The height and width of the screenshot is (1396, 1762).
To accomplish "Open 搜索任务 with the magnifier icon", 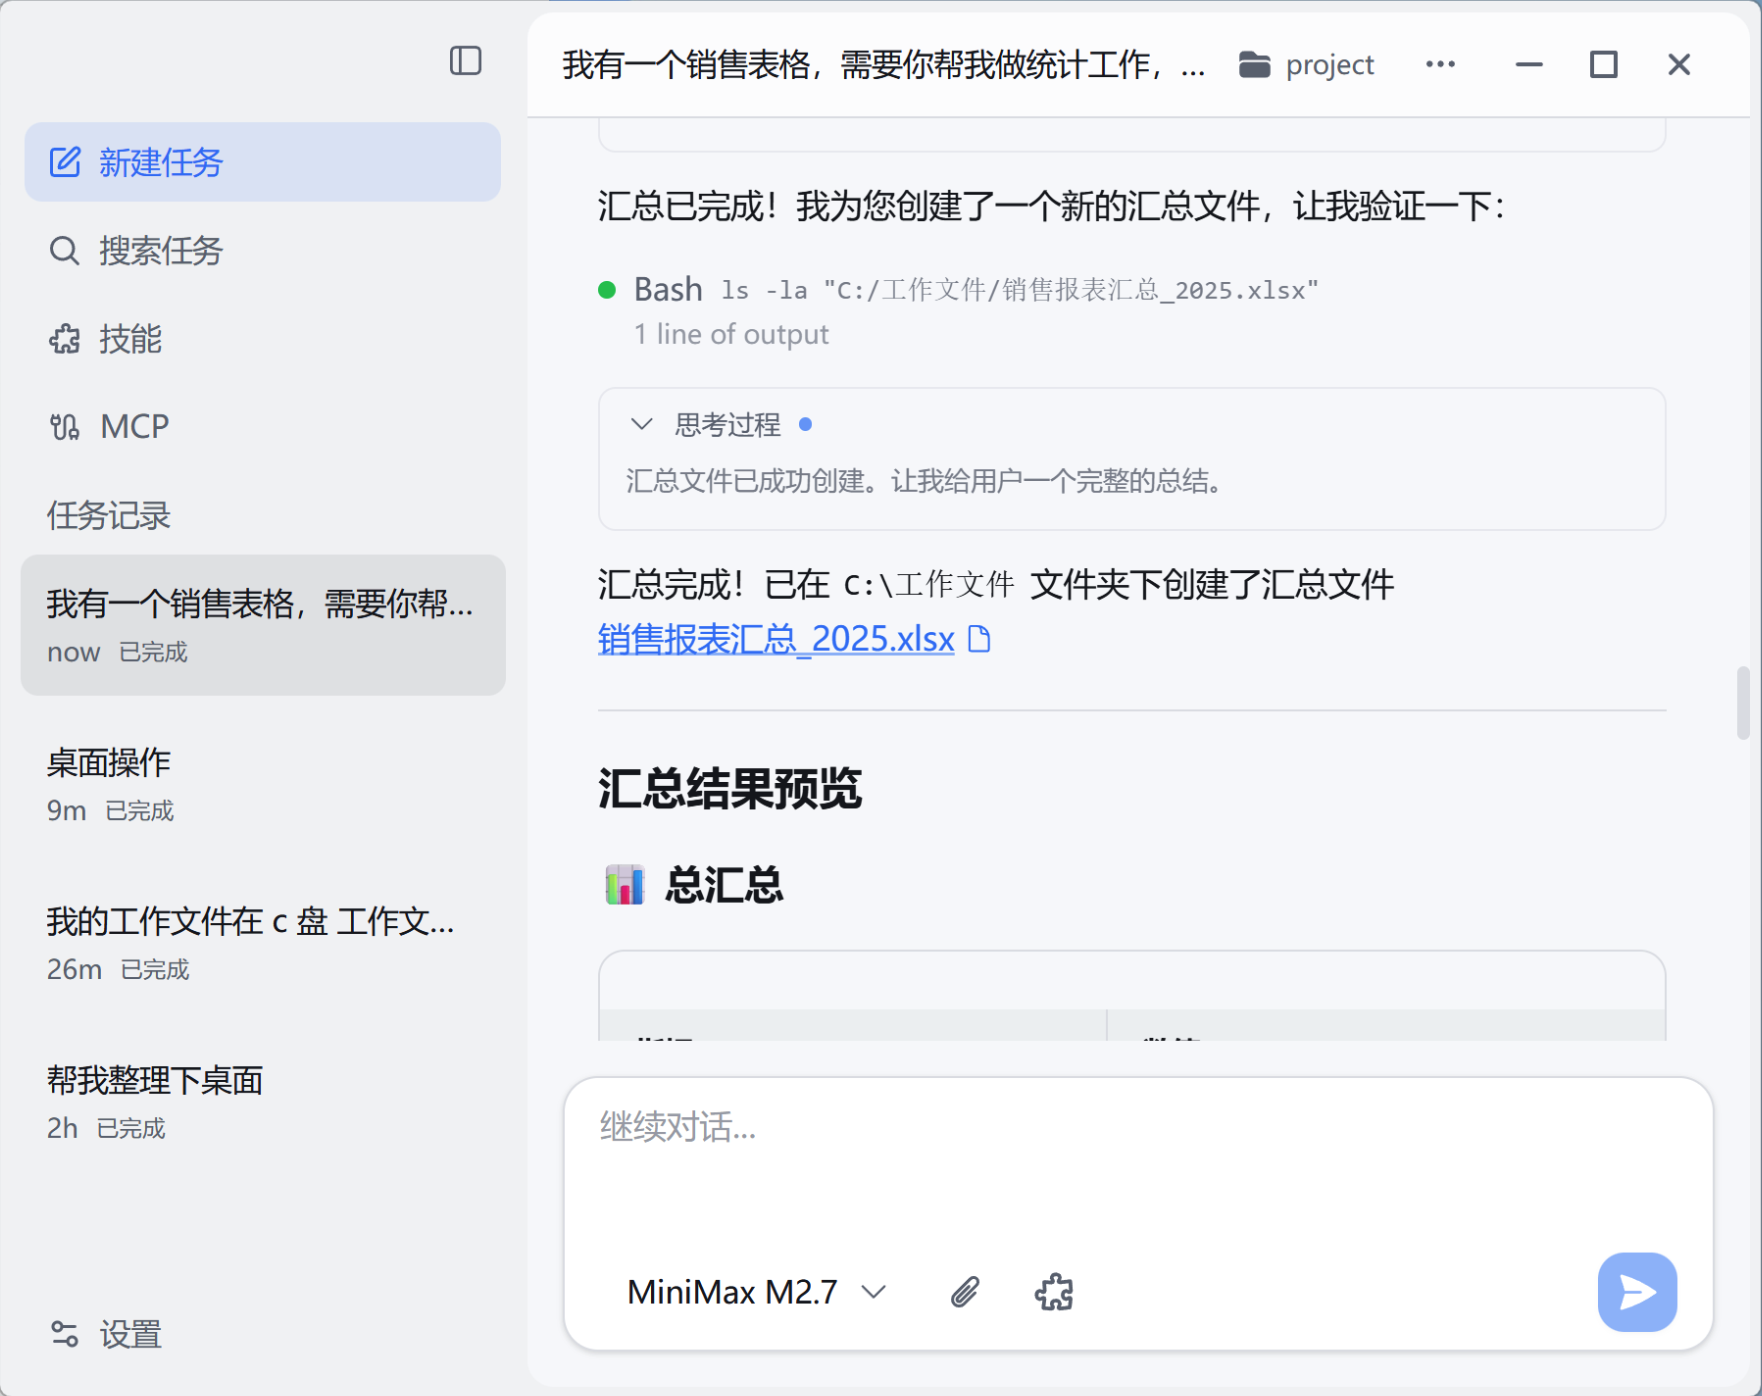I will [x=64, y=250].
